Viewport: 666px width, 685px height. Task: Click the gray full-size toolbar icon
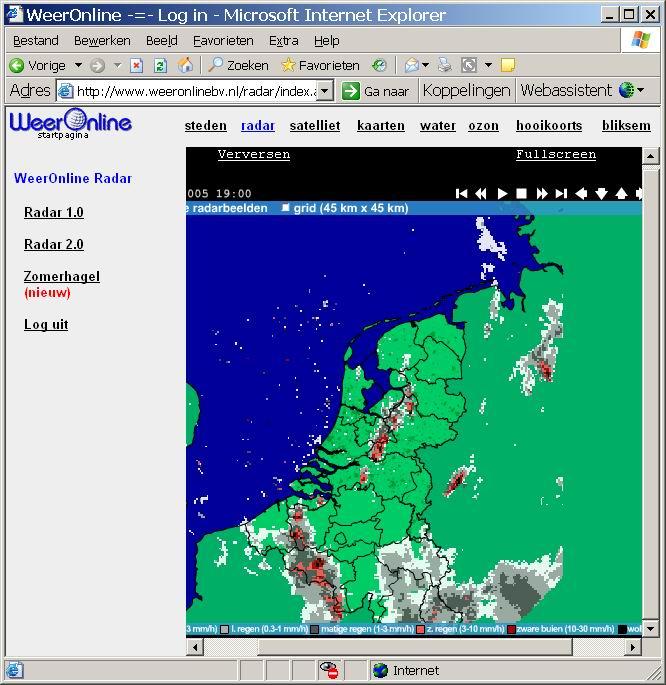pyautogui.click(x=469, y=66)
